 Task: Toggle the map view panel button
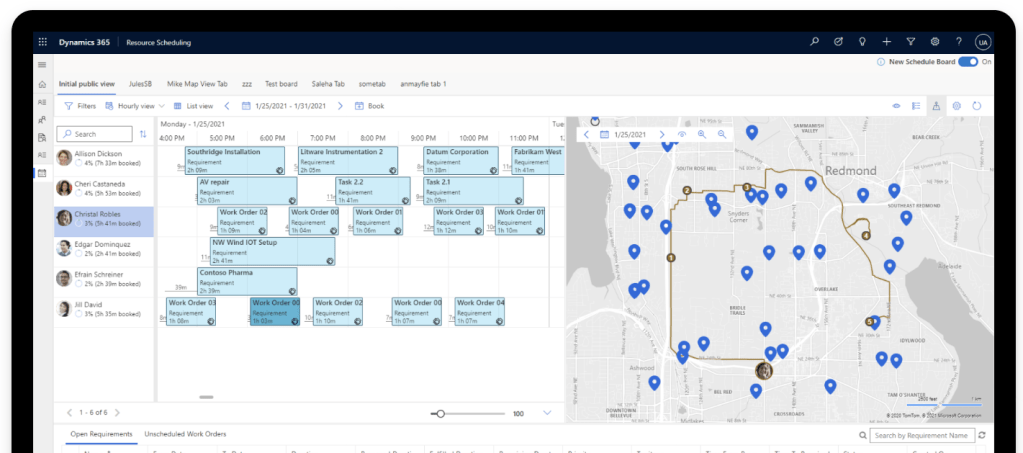click(936, 105)
